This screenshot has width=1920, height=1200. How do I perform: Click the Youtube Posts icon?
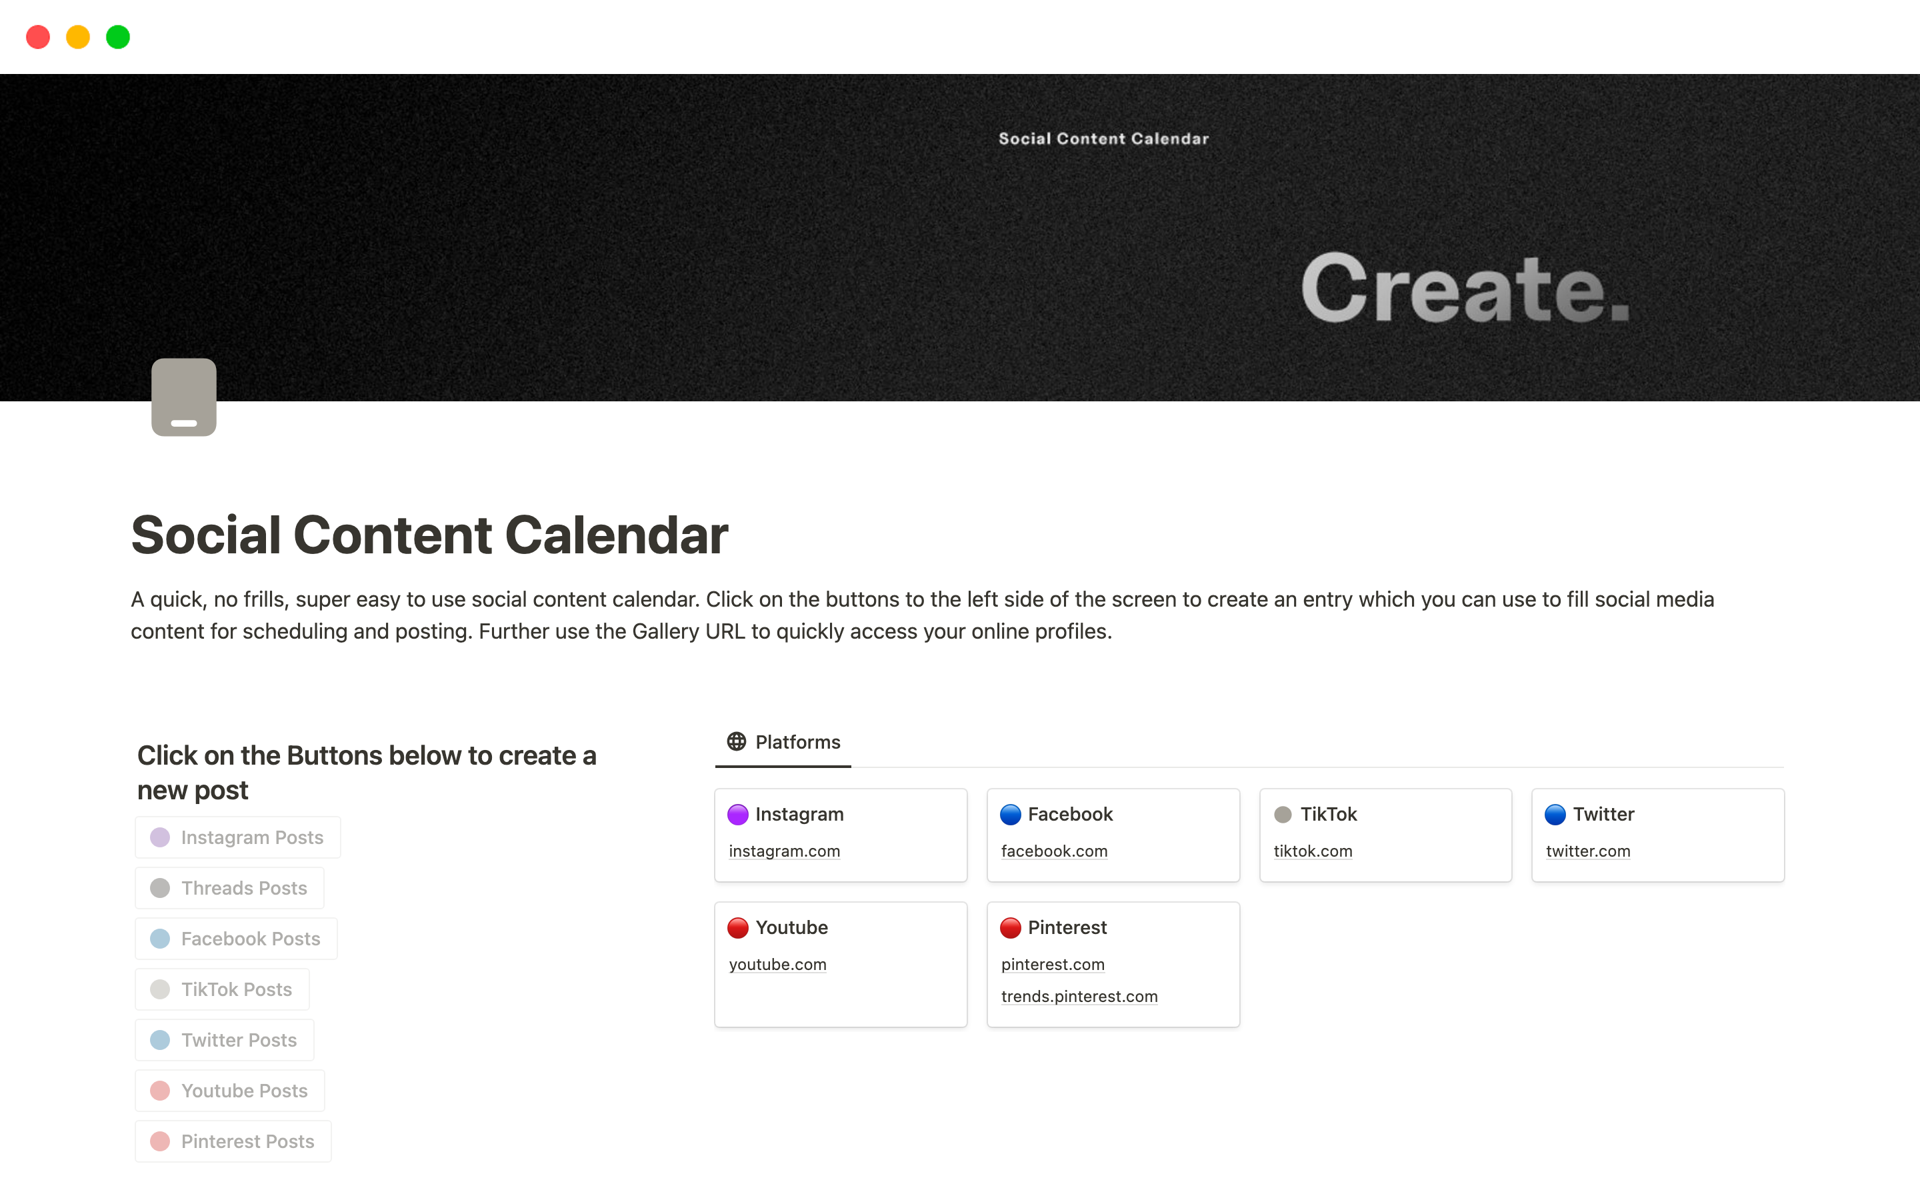160,1089
